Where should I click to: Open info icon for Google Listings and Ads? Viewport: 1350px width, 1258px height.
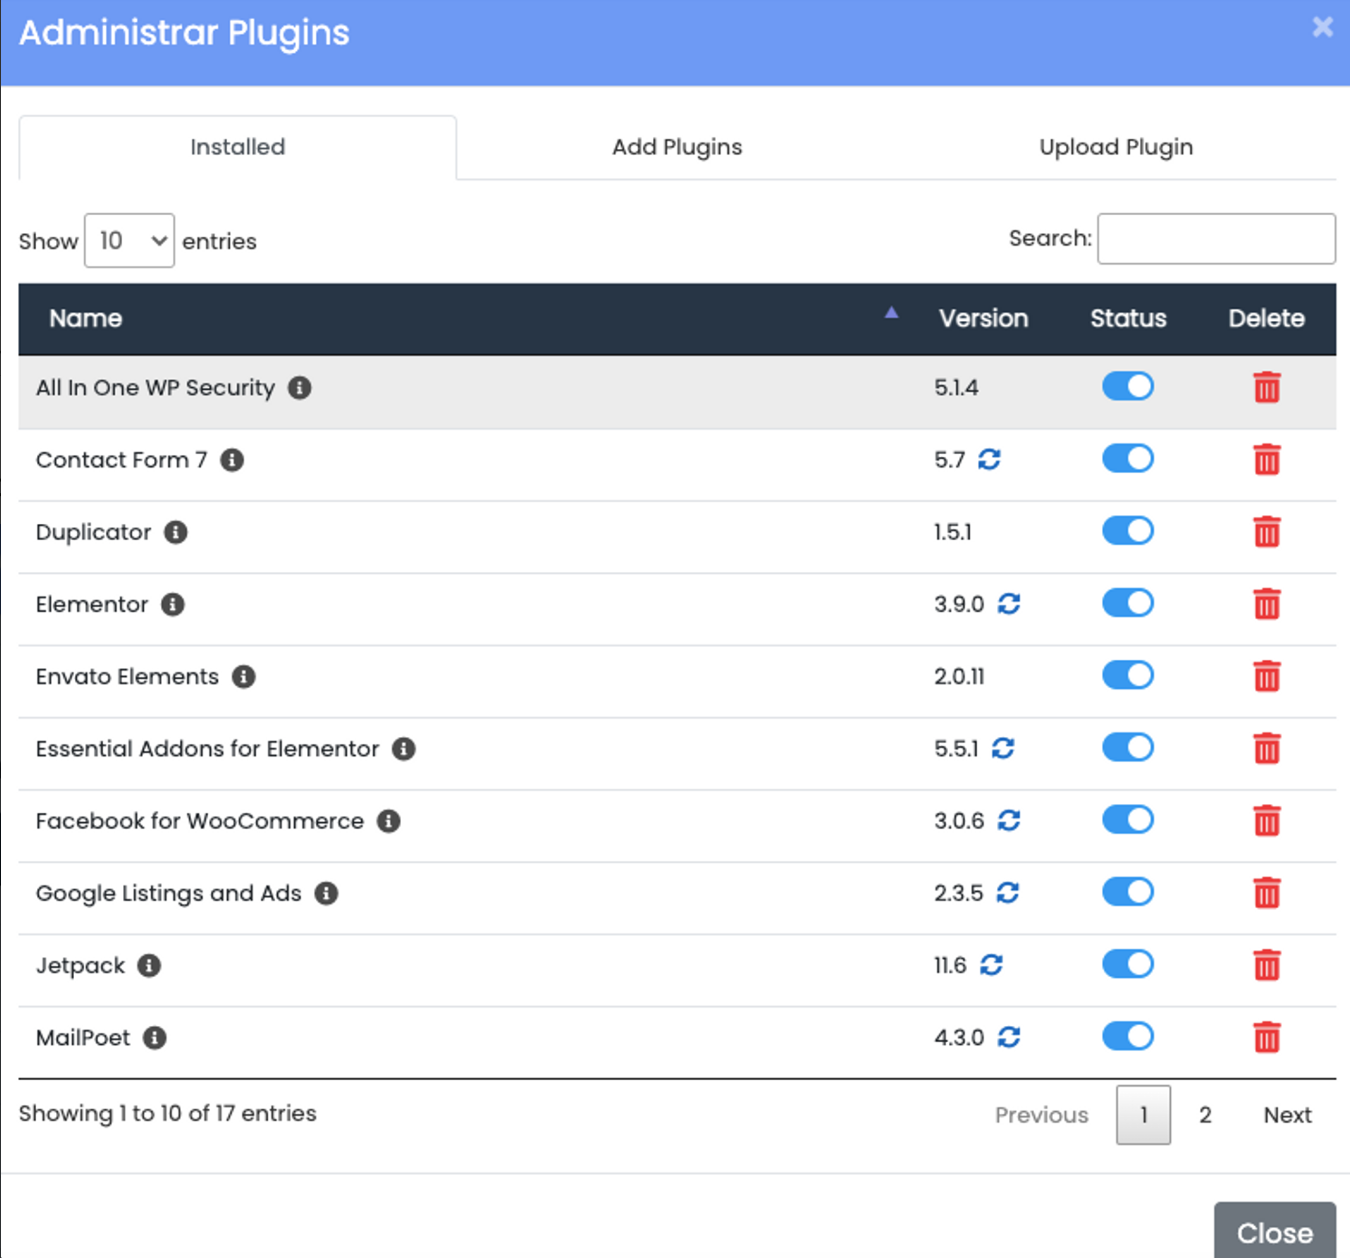point(326,893)
